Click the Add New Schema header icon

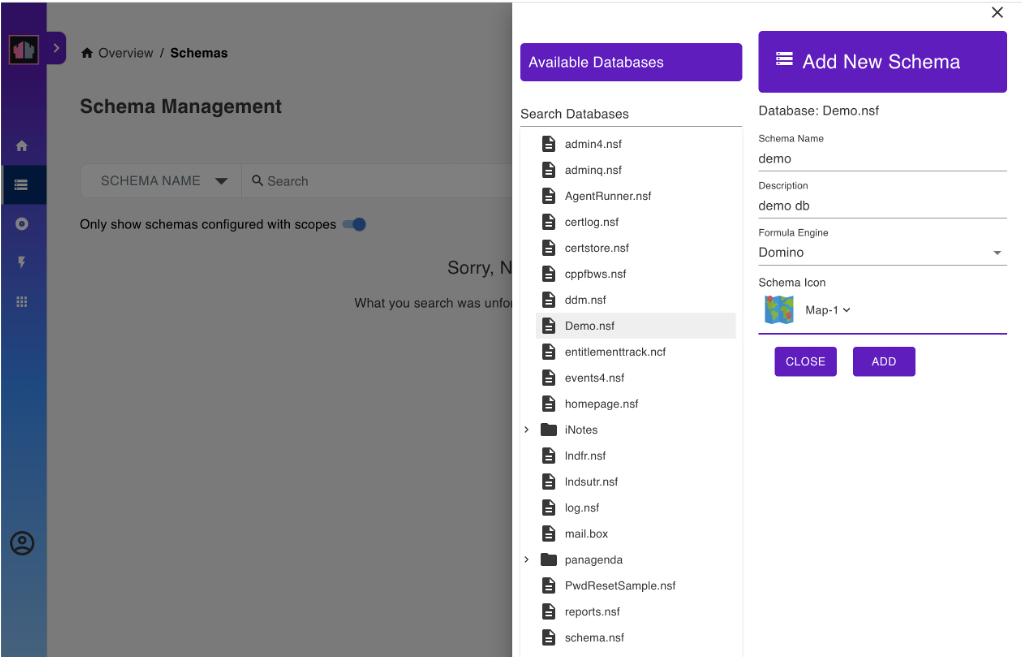pos(785,59)
